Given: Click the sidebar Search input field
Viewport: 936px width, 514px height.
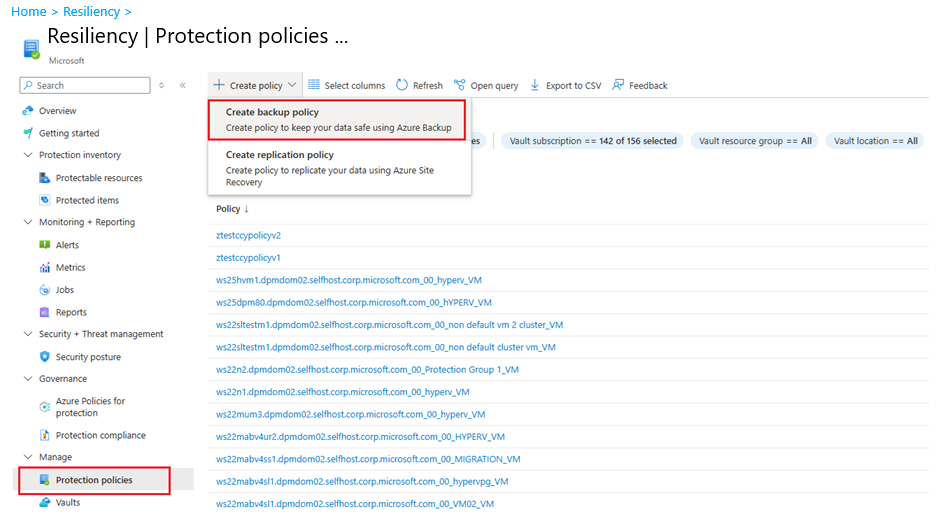Looking at the screenshot, I should click(x=90, y=86).
